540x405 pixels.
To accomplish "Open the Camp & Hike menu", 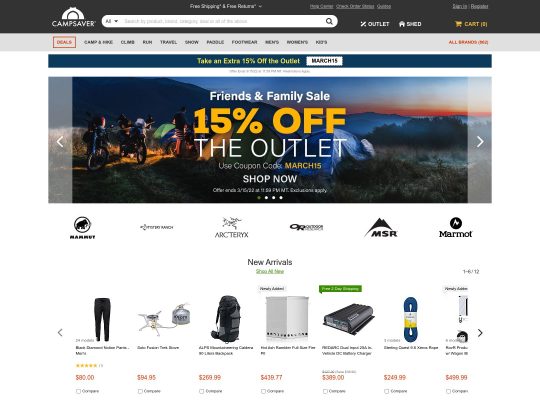I will 98,42.
